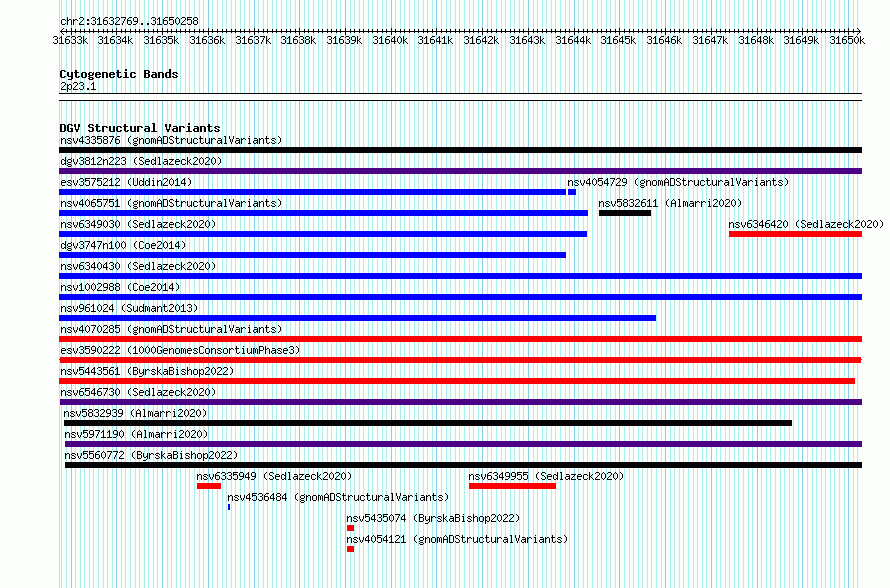Open the nsv5560772 ByrskaBishop2022 label
The width and height of the screenshot is (890, 588).
point(151,455)
